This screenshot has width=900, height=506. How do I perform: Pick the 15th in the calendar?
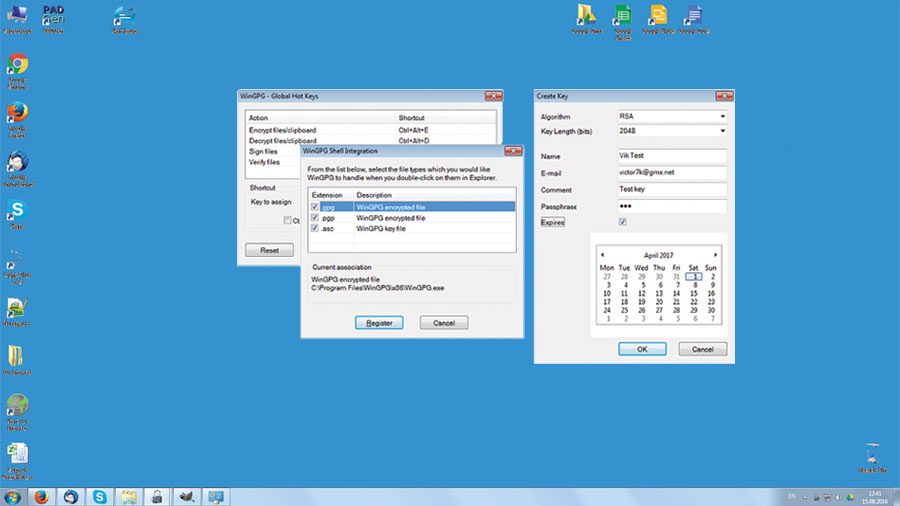tap(693, 293)
